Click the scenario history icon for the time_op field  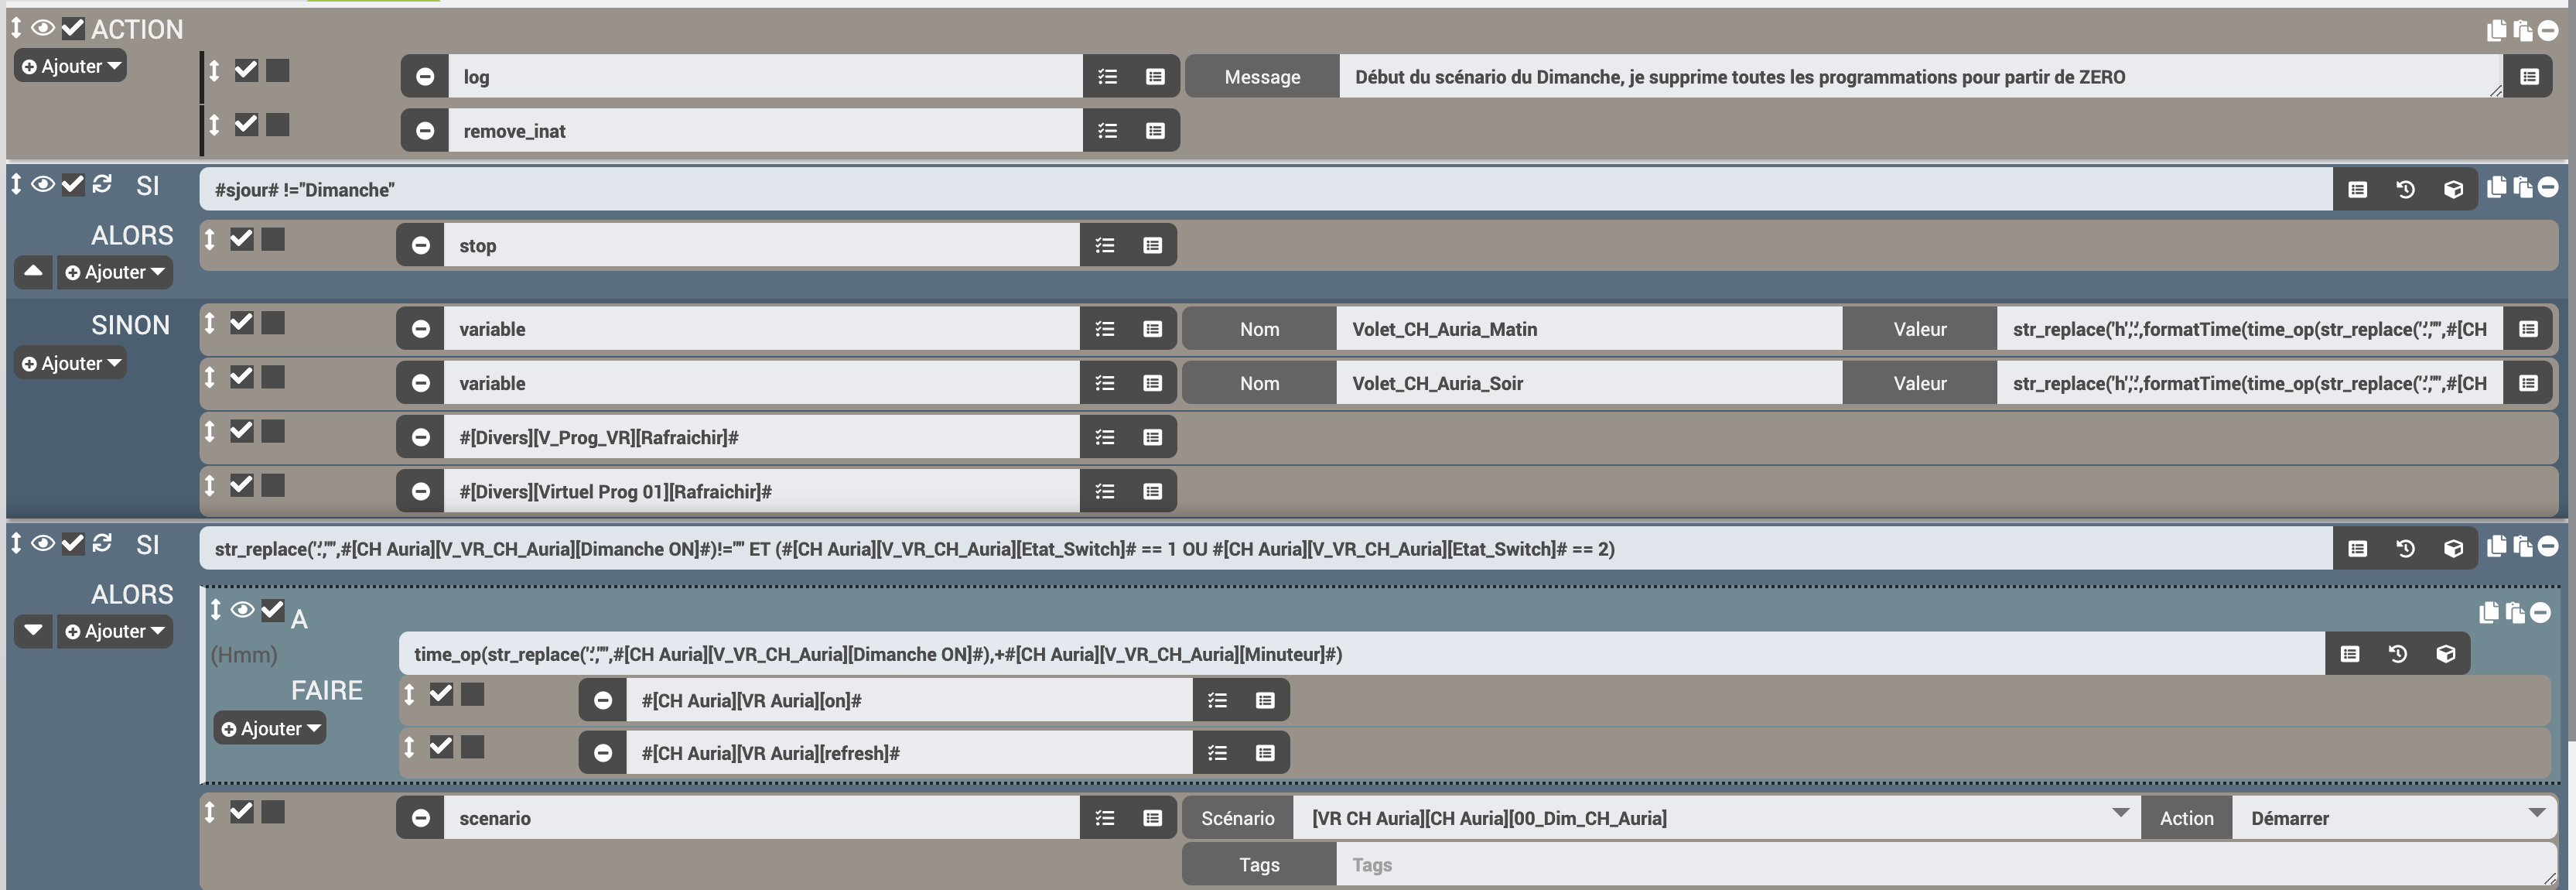pyautogui.click(x=2397, y=654)
